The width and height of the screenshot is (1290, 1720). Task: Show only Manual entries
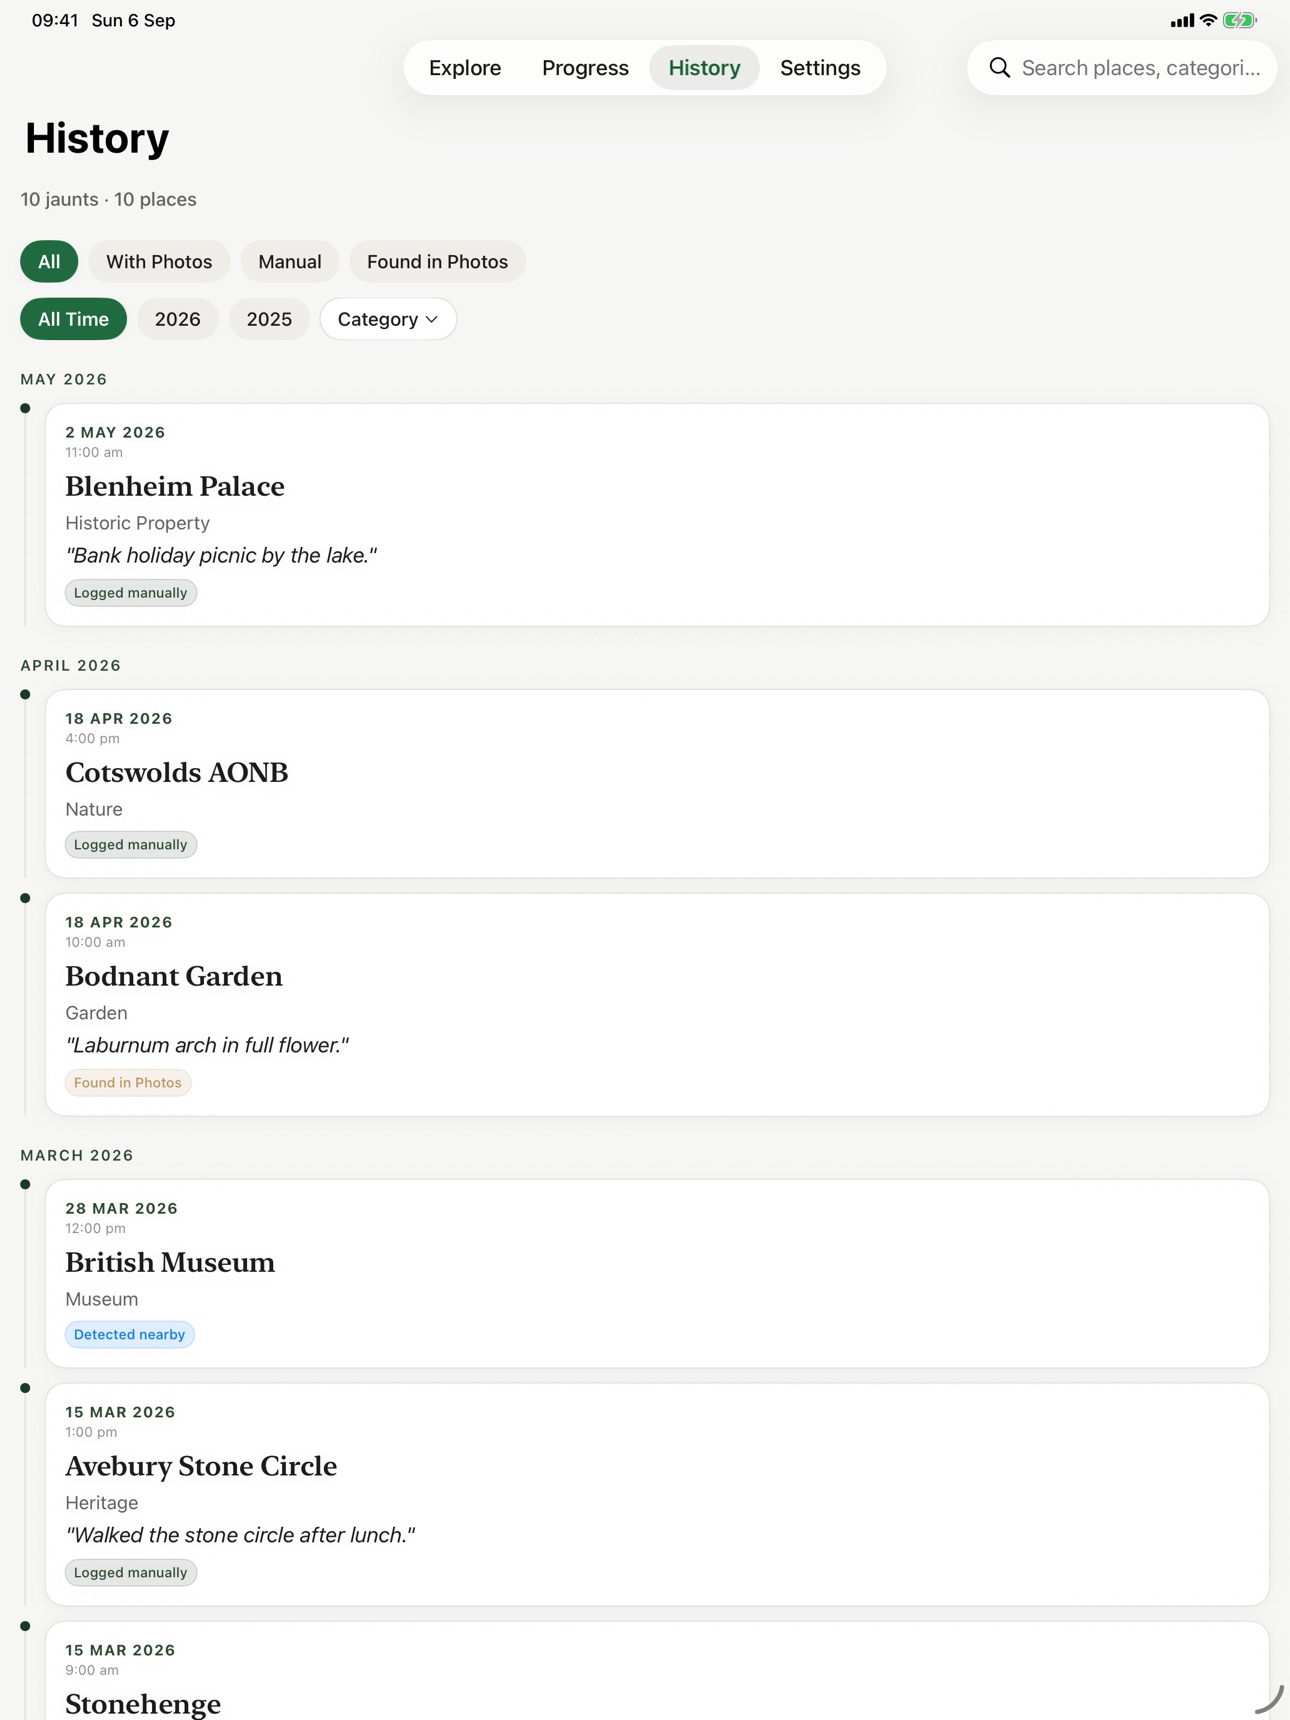coord(290,262)
